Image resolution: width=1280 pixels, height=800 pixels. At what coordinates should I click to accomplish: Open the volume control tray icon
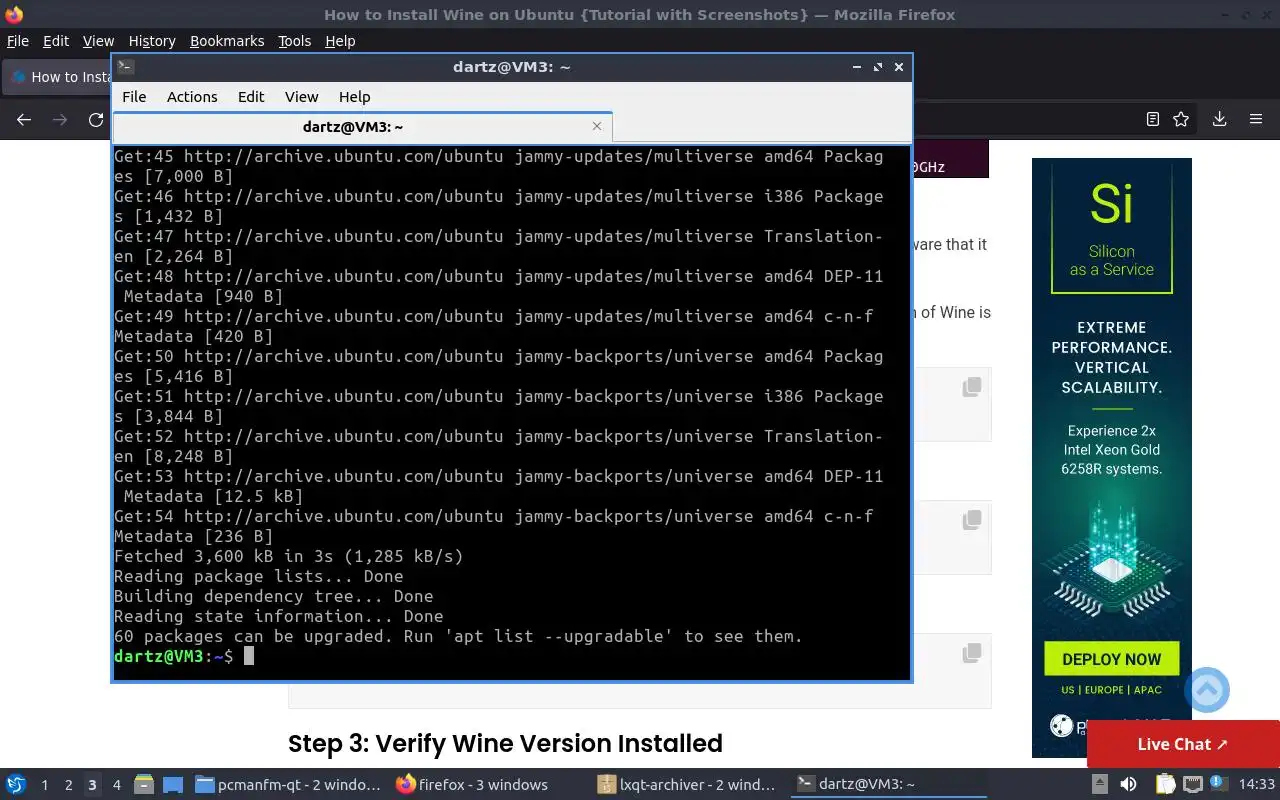point(1128,785)
